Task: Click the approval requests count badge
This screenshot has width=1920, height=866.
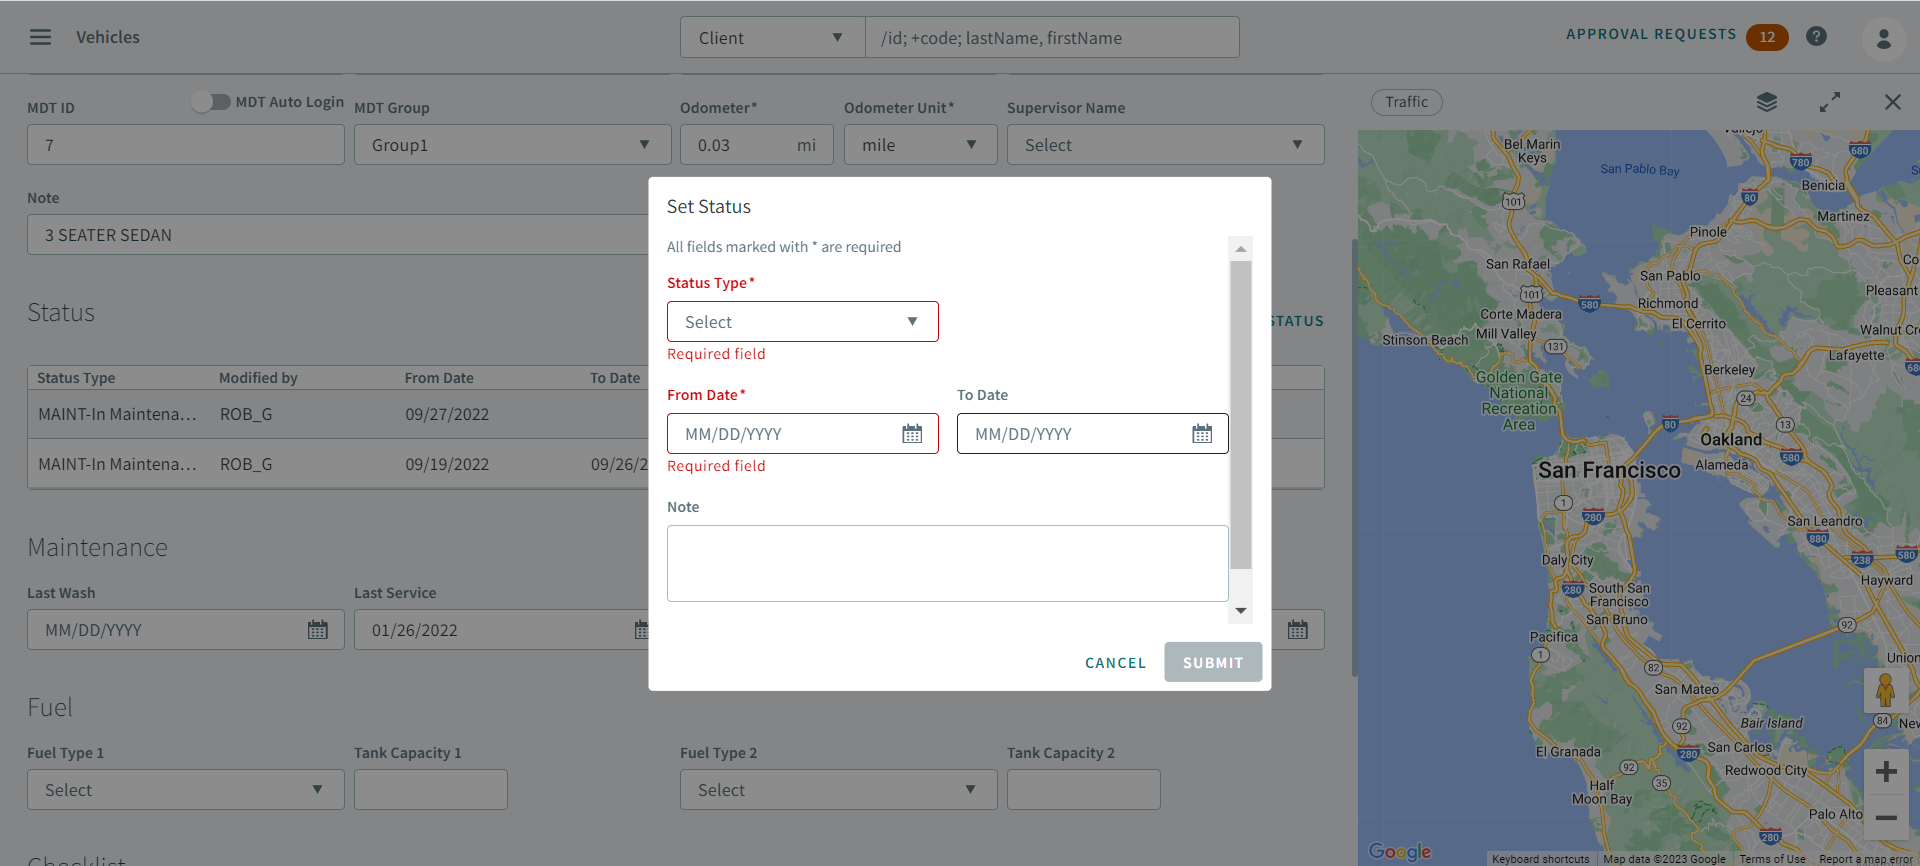Action: coord(1767,37)
